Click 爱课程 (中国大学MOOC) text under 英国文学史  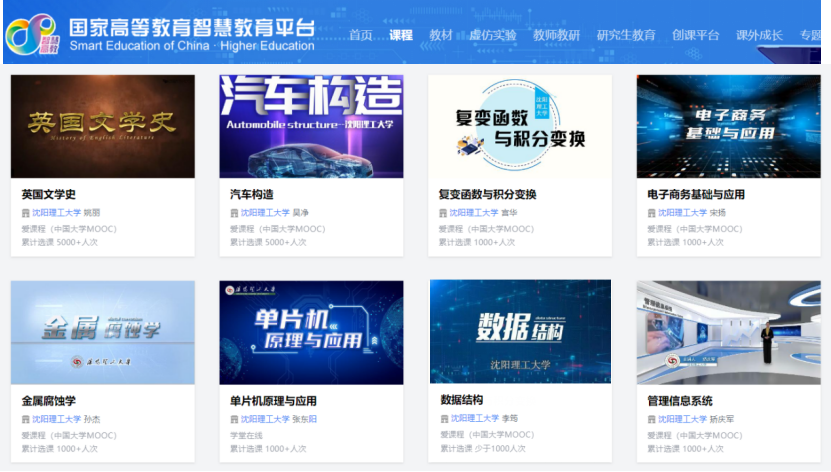69,229
